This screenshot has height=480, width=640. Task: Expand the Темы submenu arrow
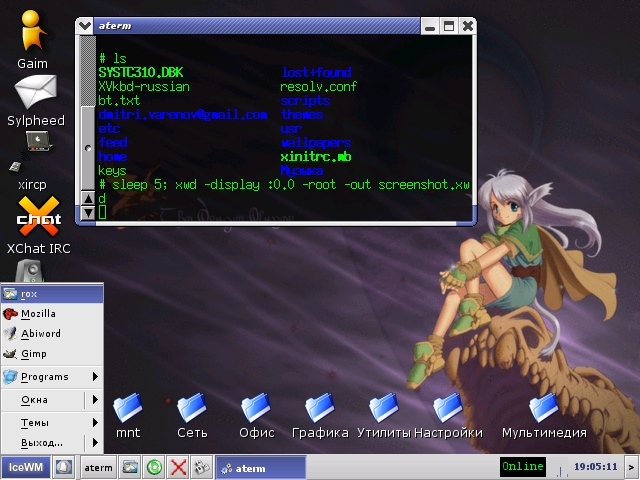pyautogui.click(x=95, y=422)
